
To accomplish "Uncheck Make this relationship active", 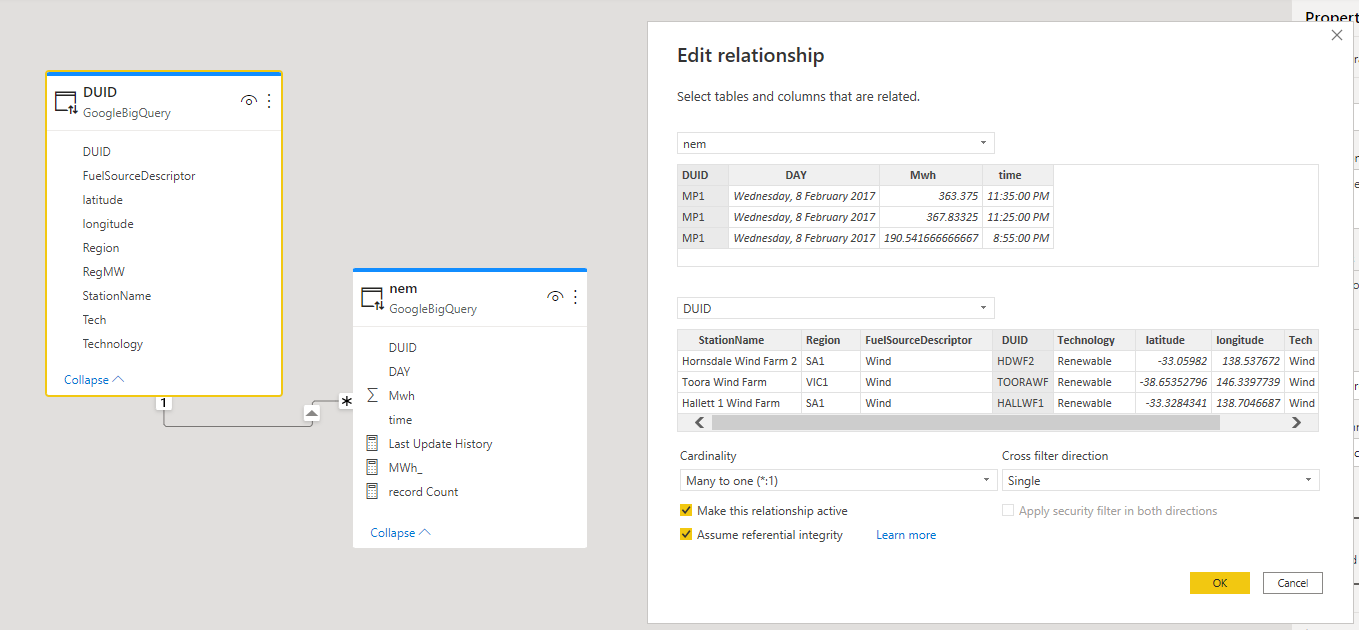I will tap(686, 511).
